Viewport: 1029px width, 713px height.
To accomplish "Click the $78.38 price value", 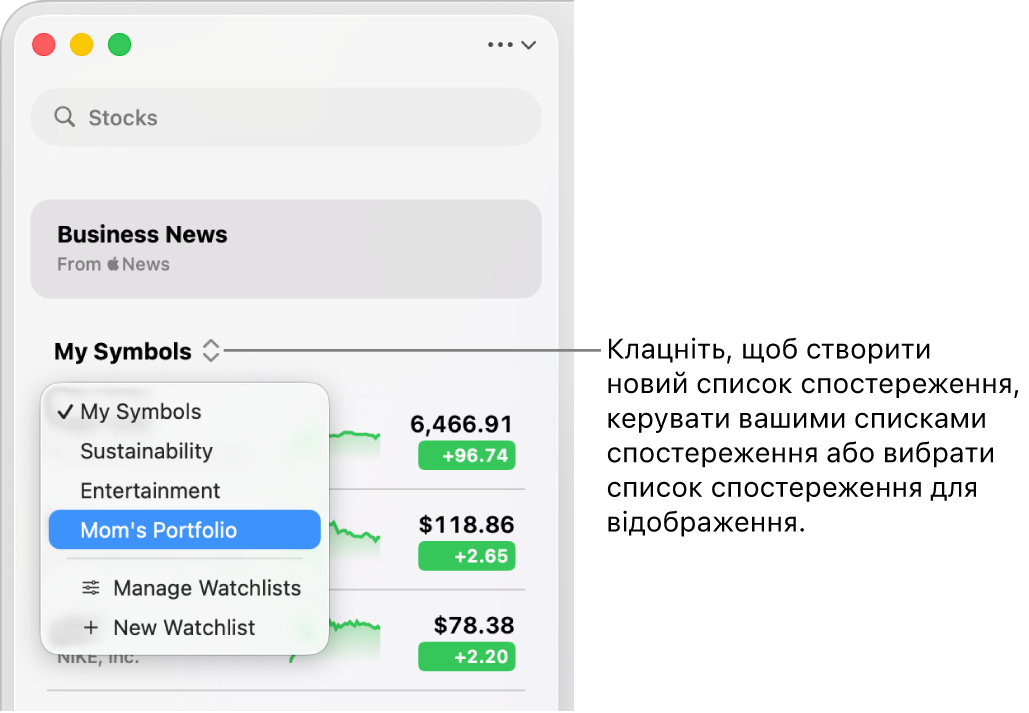I will [x=474, y=625].
